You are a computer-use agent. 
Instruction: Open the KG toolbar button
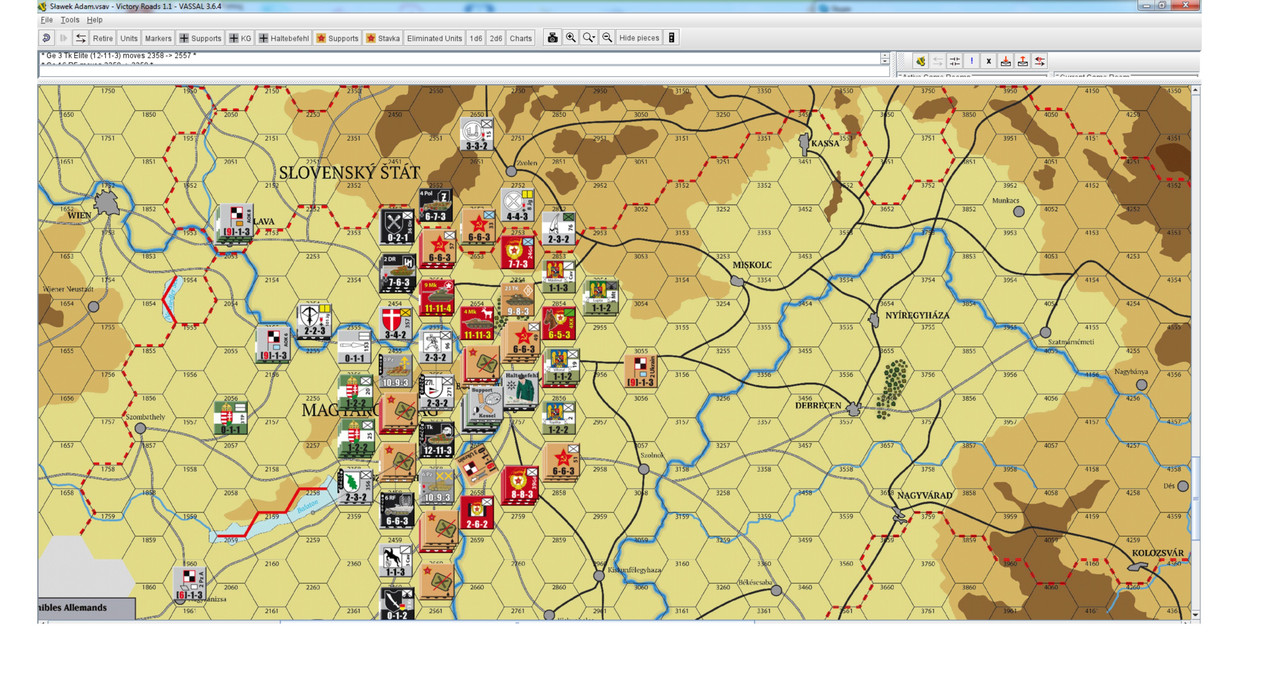pyautogui.click(x=240, y=38)
